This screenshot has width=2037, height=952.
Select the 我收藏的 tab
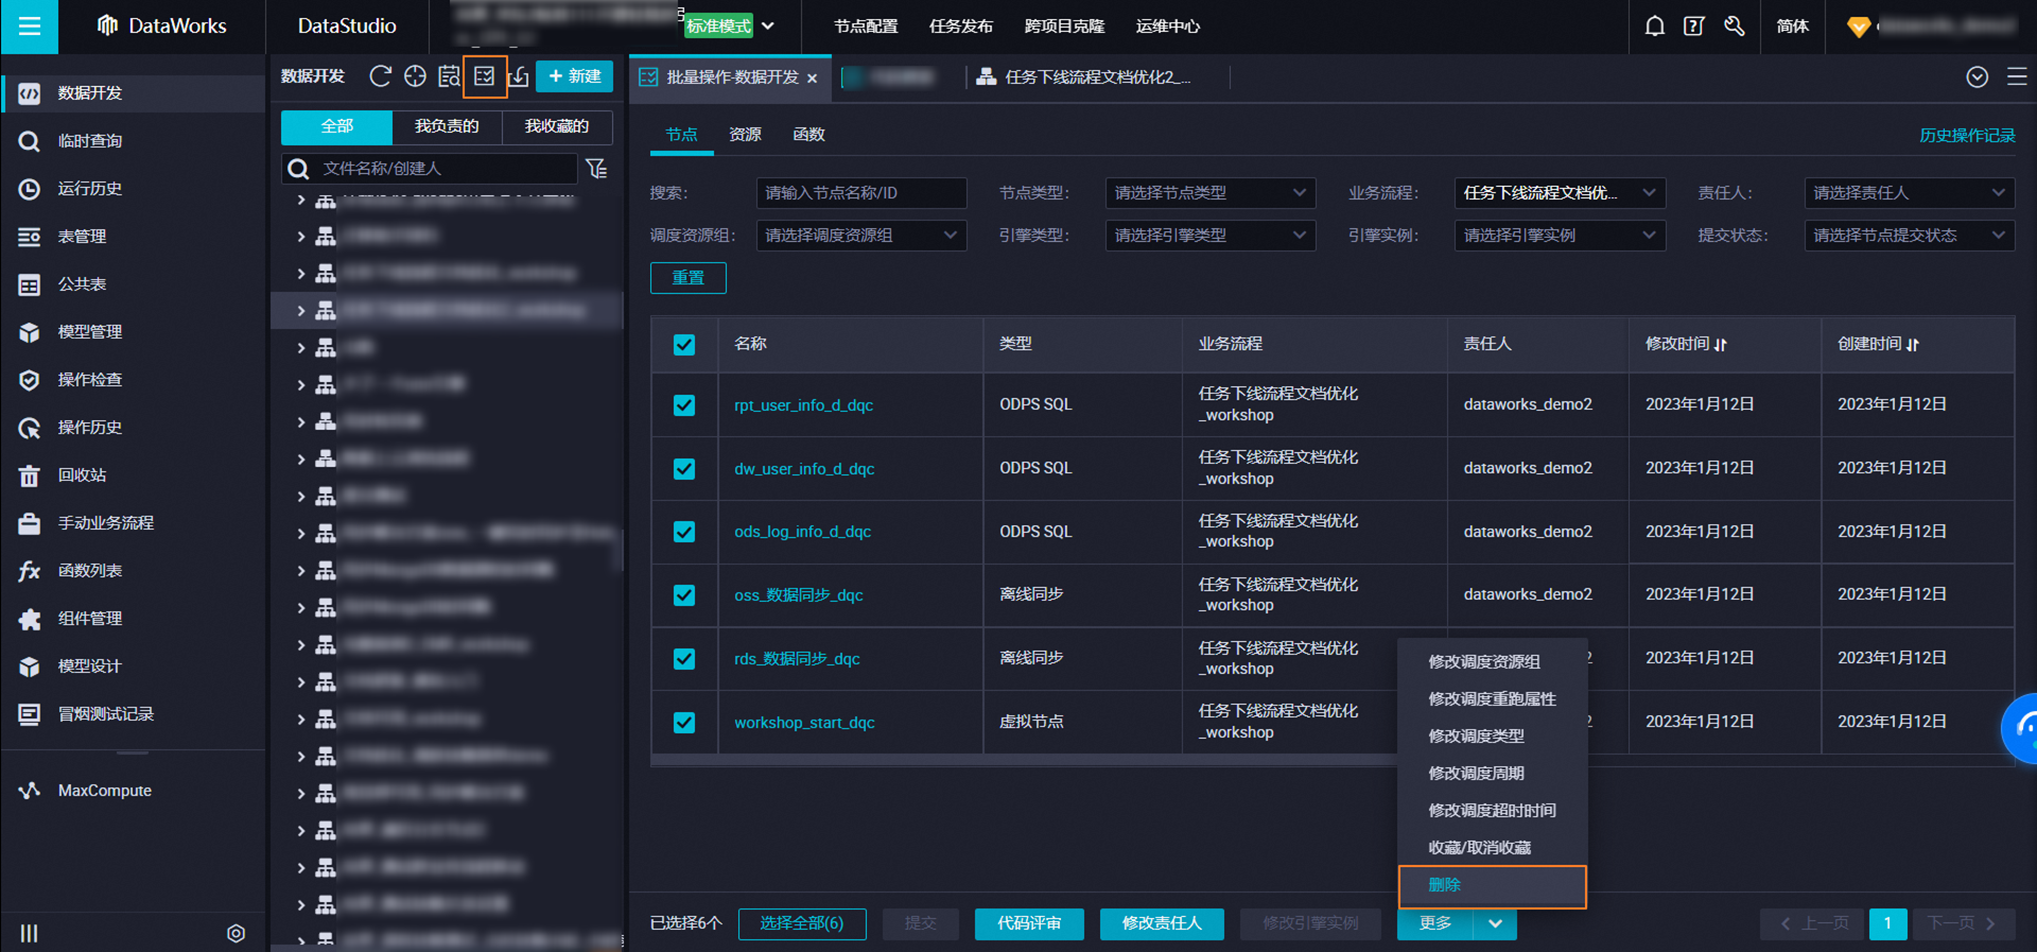[x=557, y=126]
